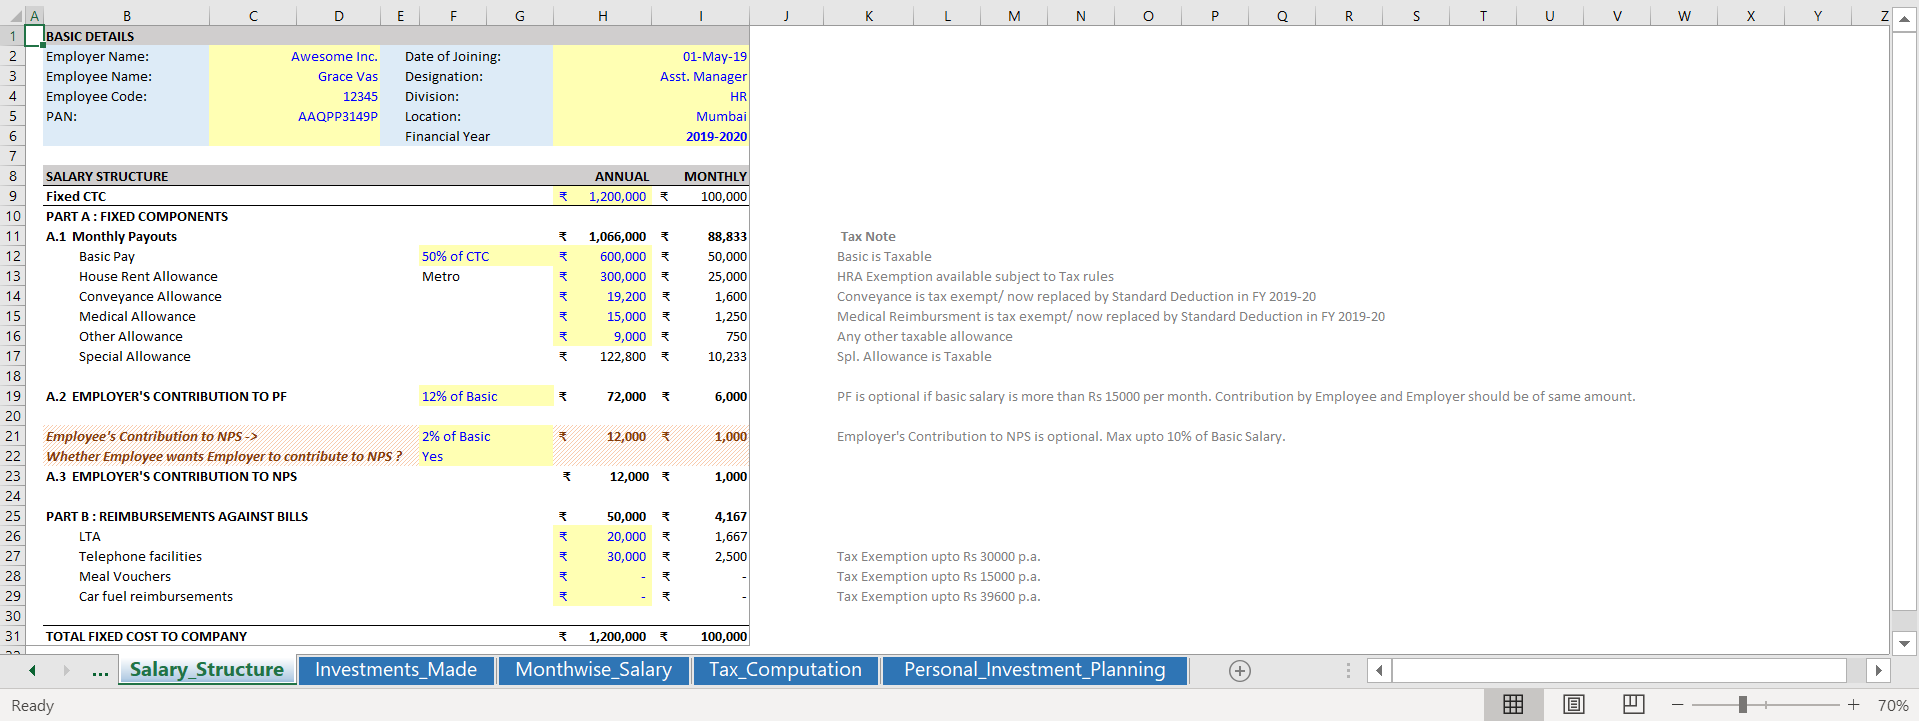Click 'Spl. Allowance is Taxable' note
The width and height of the screenshot is (1919, 721).
pos(914,357)
